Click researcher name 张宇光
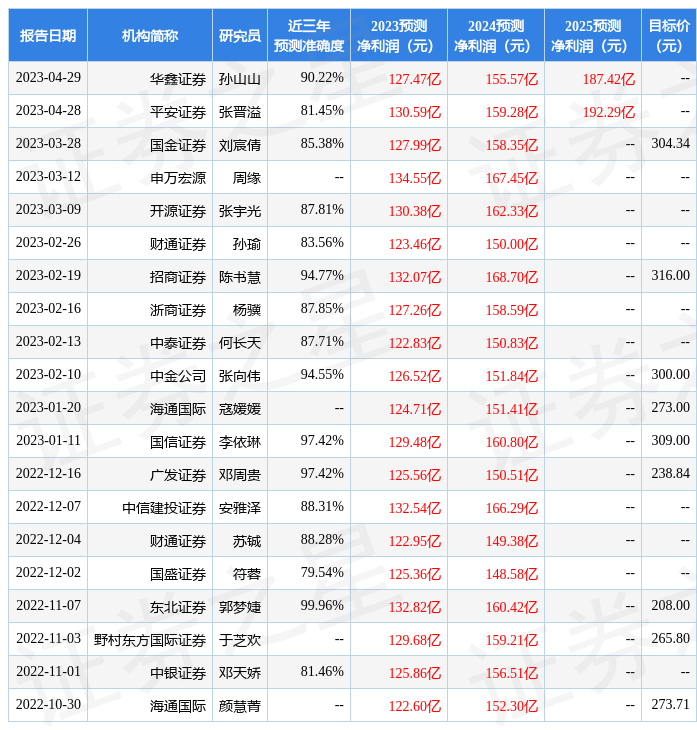 pyautogui.click(x=240, y=211)
